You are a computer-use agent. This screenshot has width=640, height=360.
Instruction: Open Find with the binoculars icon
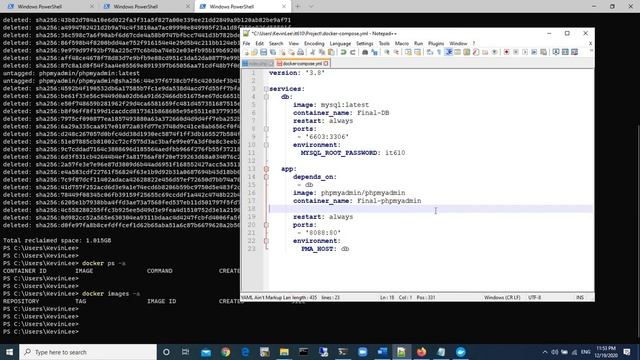click(364, 52)
